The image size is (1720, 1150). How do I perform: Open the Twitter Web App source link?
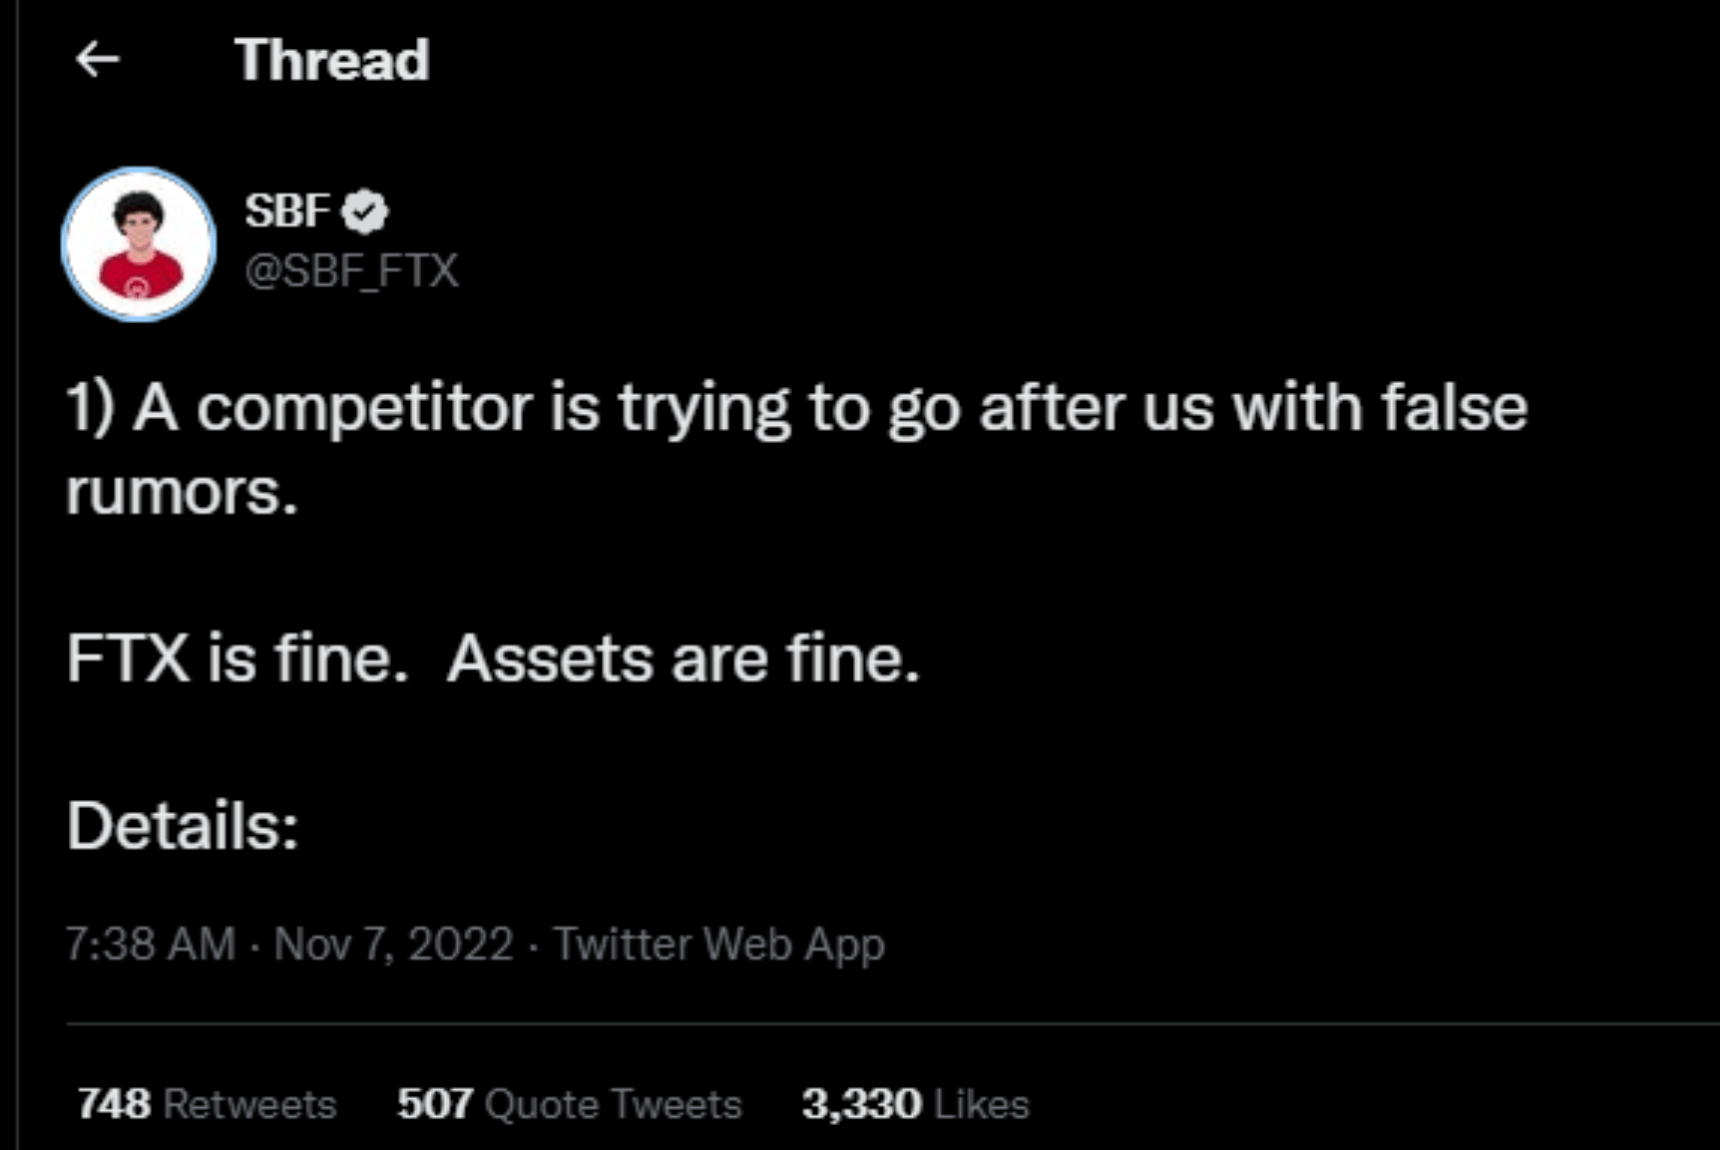[719, 944]
